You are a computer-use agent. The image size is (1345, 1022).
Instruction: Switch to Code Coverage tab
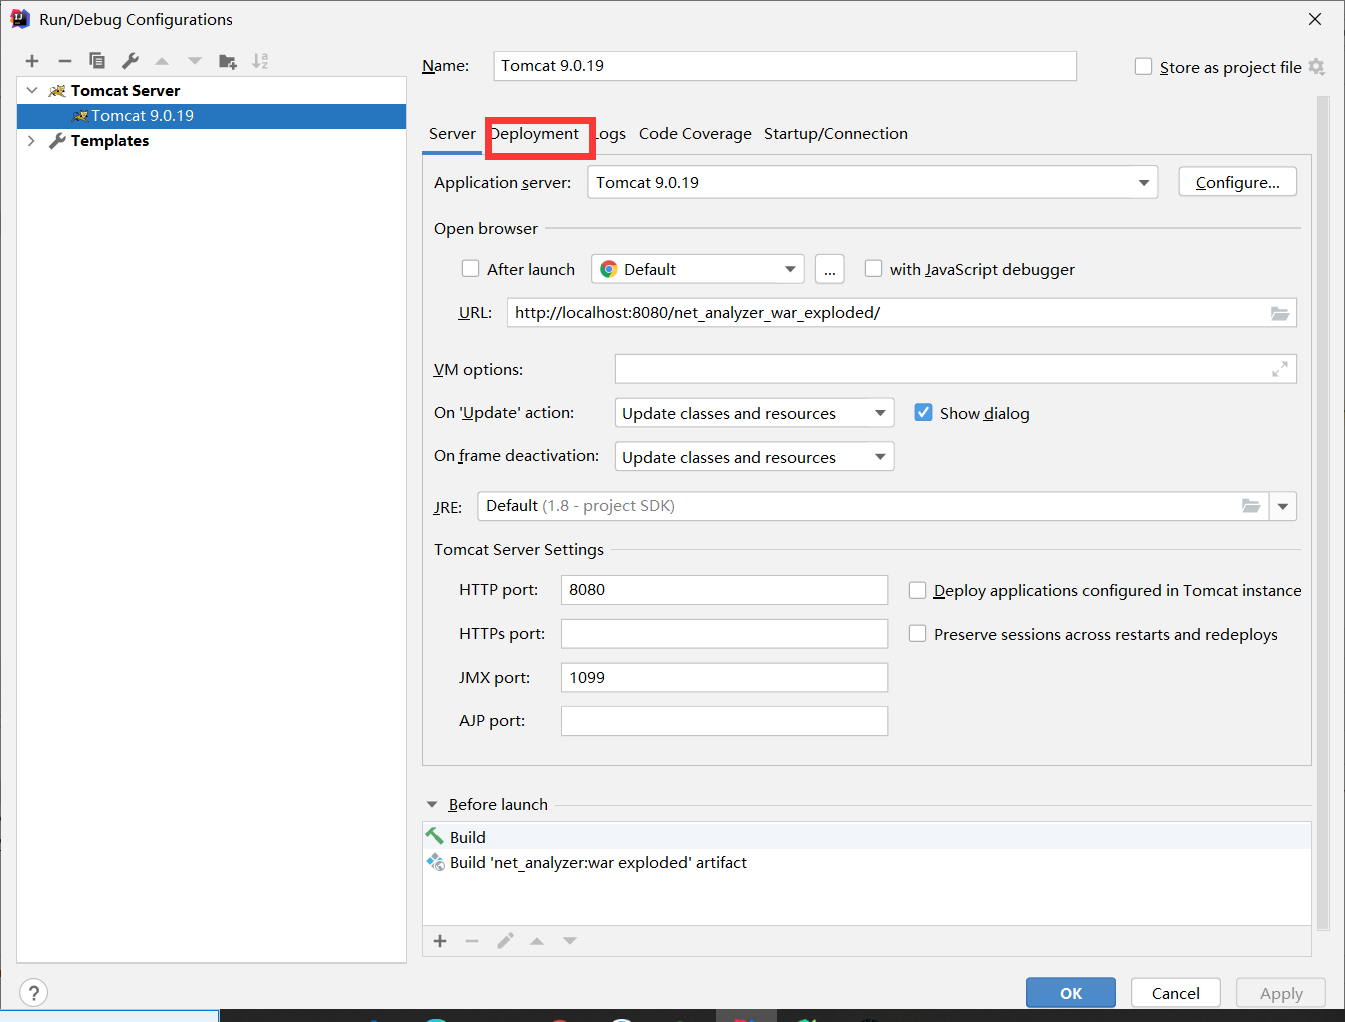click(x=695, y=134)
